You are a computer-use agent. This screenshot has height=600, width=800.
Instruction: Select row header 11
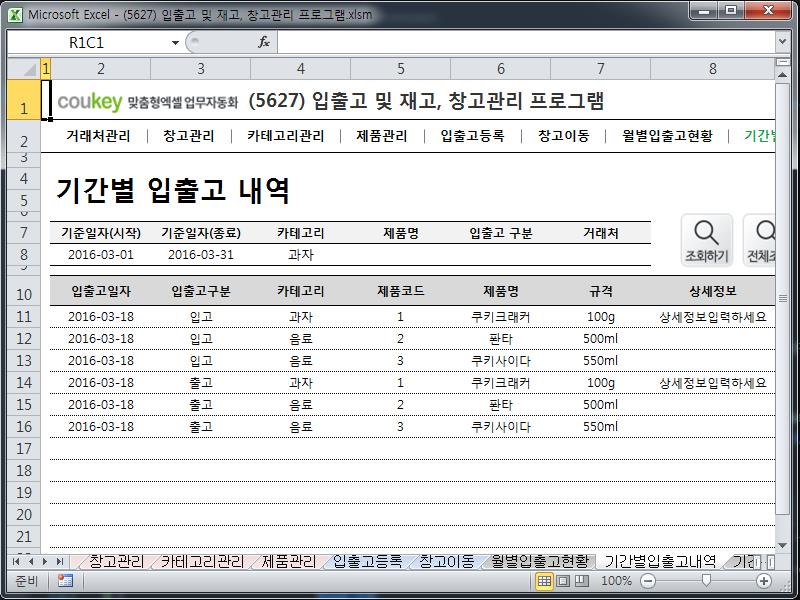pos(24,317)
